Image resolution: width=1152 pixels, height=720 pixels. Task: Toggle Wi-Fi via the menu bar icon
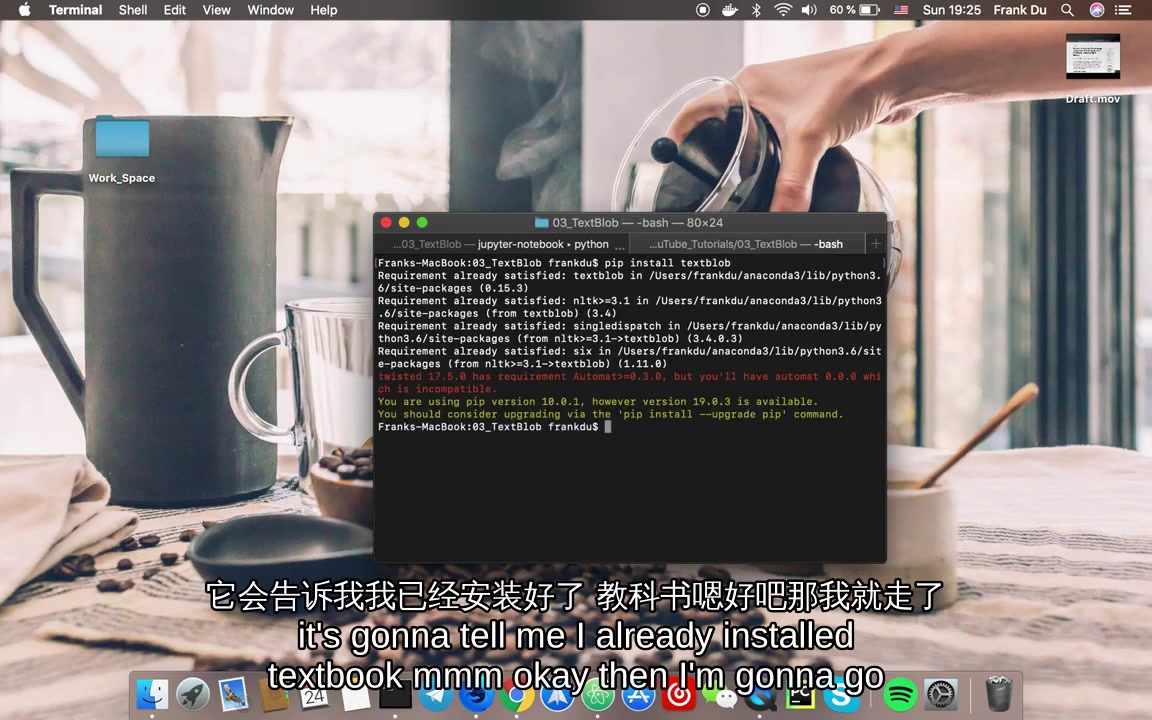click(782, 10)
